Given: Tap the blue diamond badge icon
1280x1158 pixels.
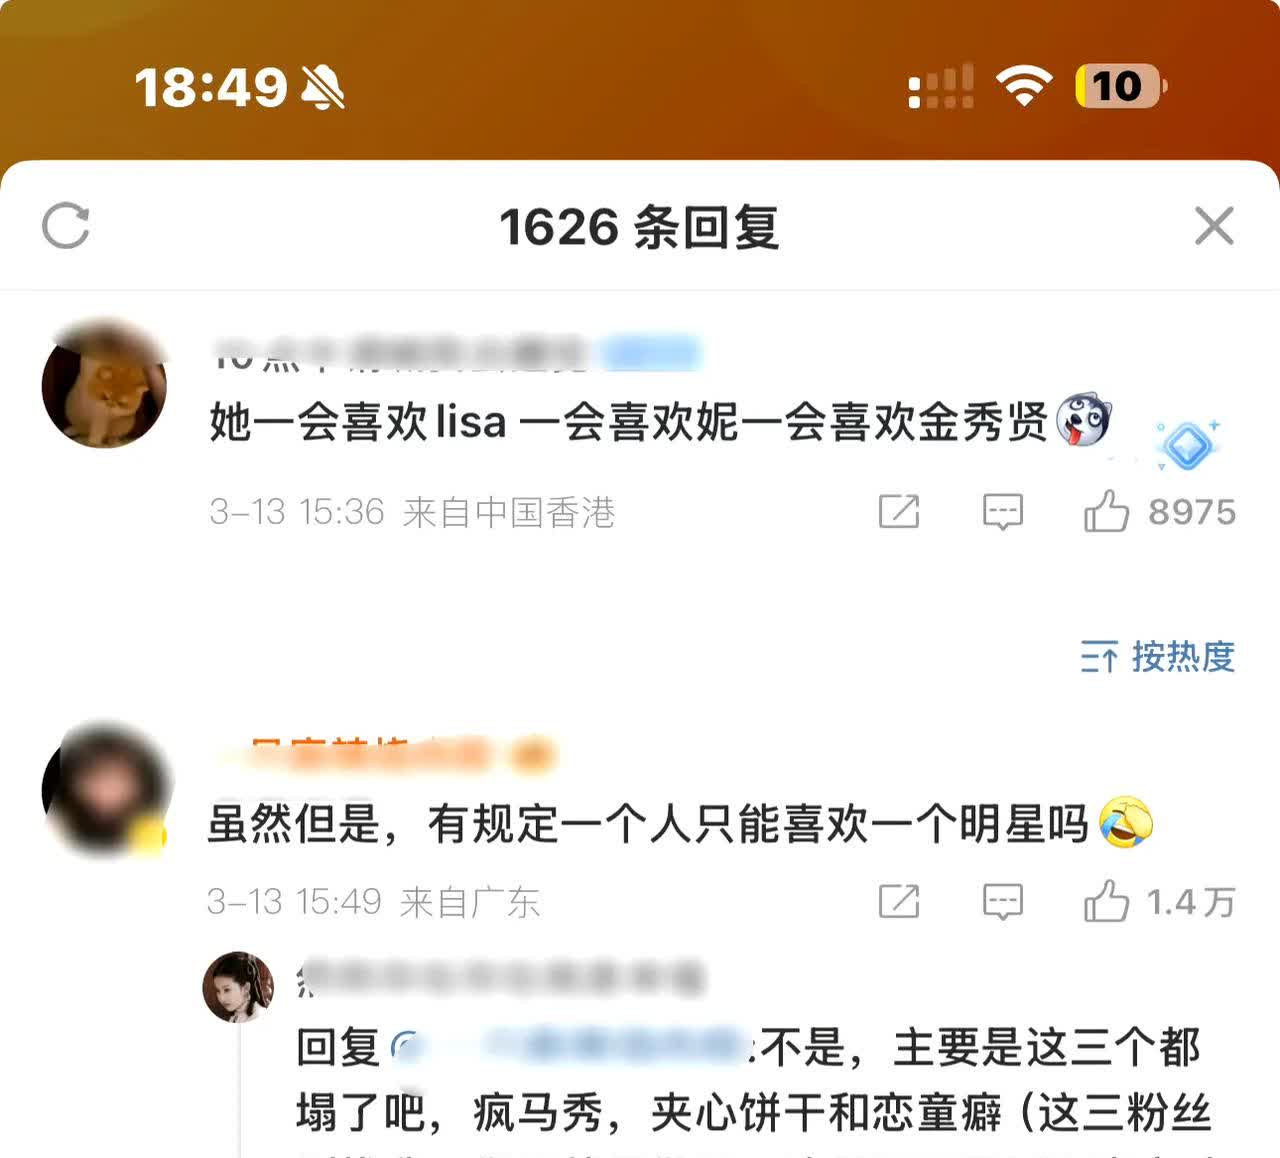Looking at the screenshot, I should pyautogui.click(x=1187, y=445).
